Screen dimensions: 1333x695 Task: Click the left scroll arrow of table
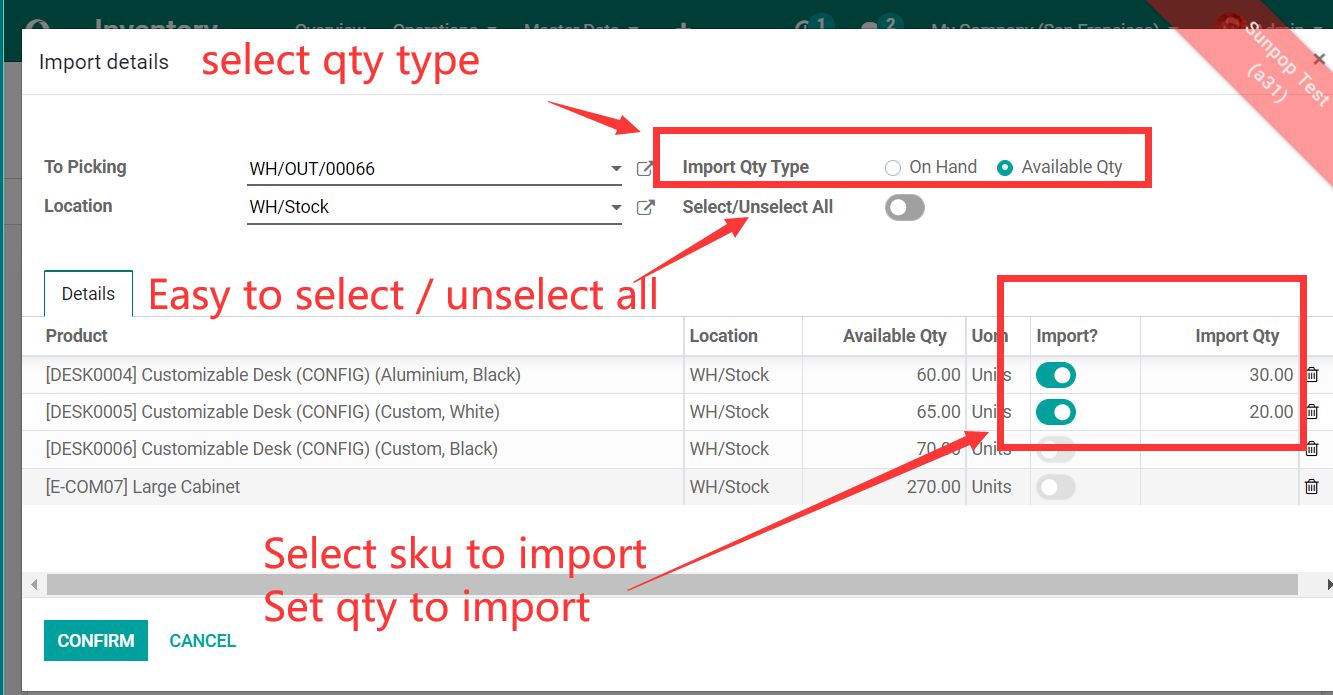pyautogui.click(x=33, y=584)
